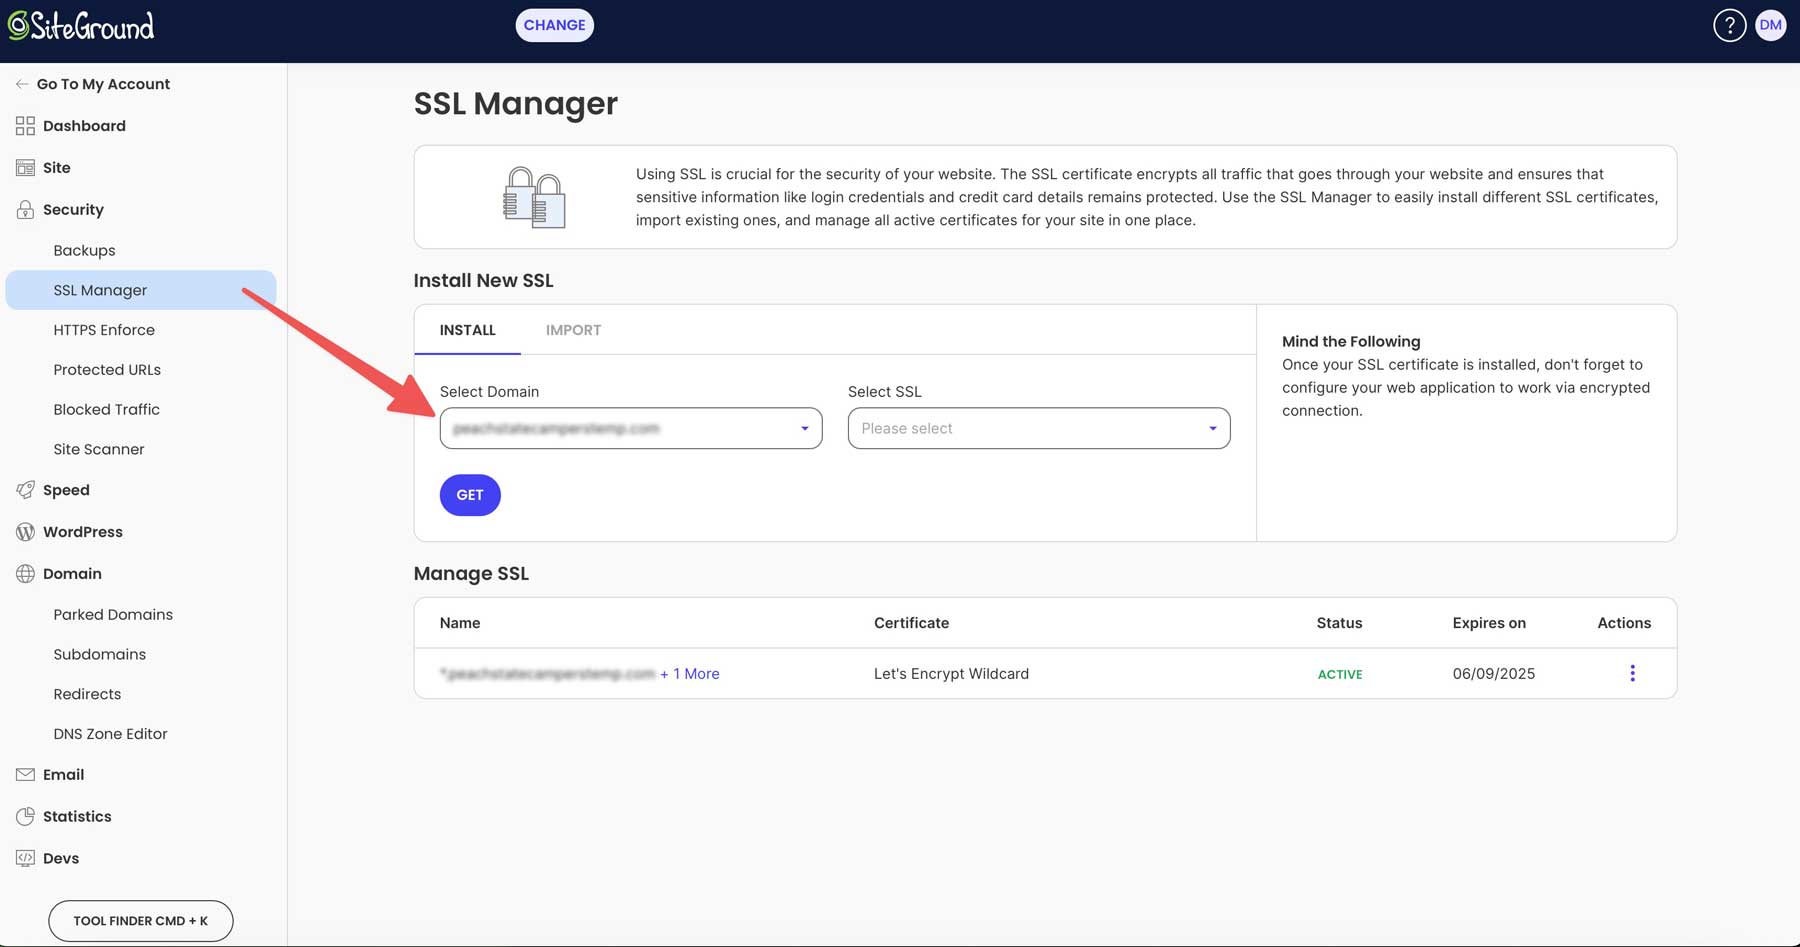Viewport: 1800px width, 947px height.
Task: Click the Email envelope icon
Action: (25, 775)
